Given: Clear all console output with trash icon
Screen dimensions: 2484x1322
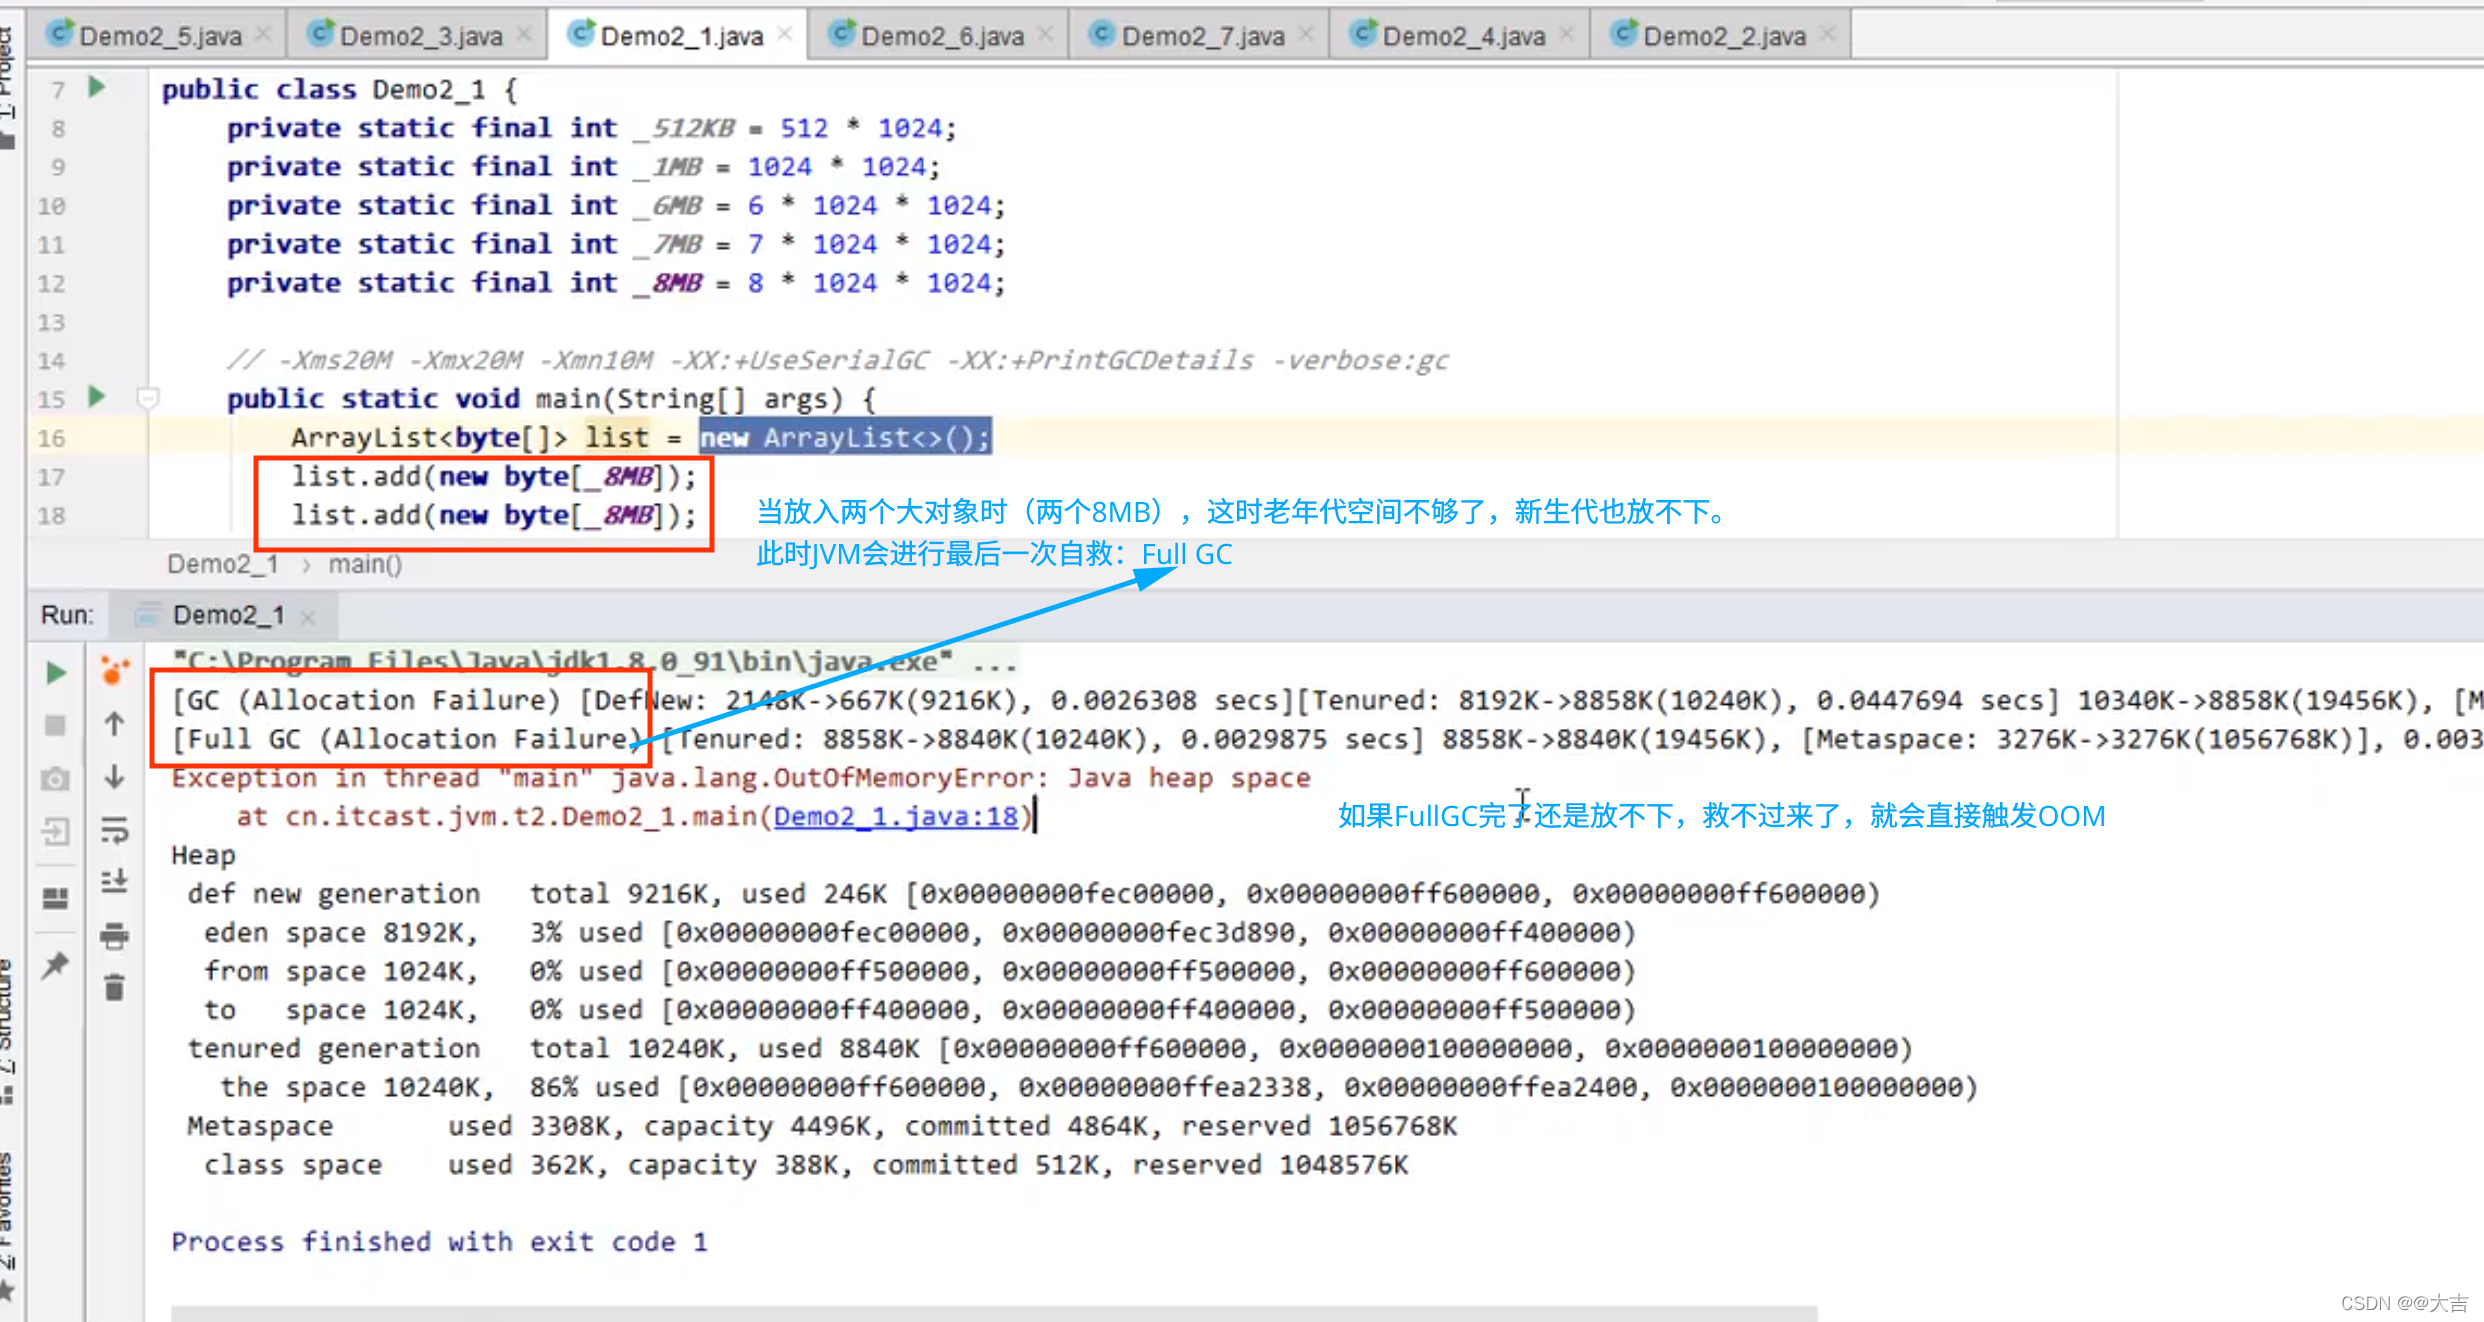Looking at the screenshot, I should [x=114, y=988].
